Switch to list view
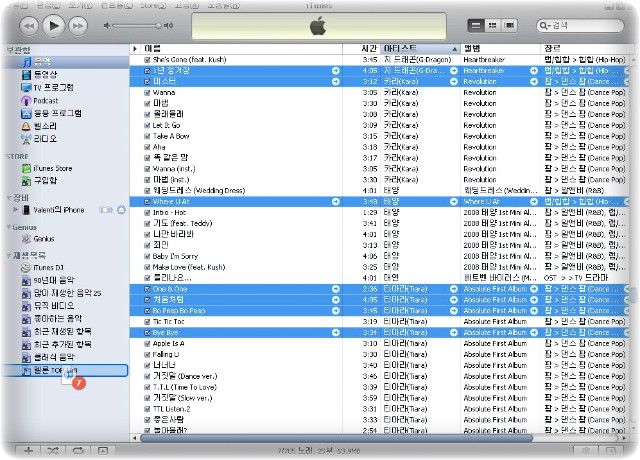Screen dimensions: 640x460 (x=476, y=25)
